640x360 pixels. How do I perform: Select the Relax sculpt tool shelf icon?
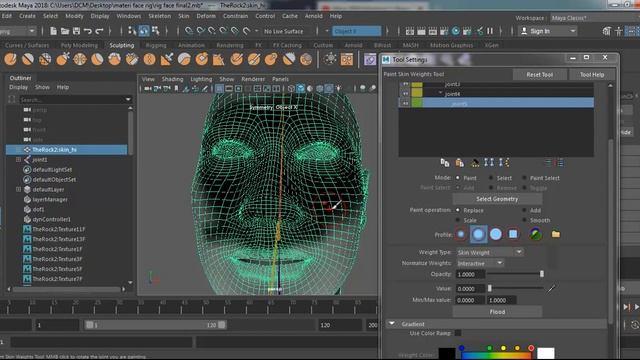point(45,60)
